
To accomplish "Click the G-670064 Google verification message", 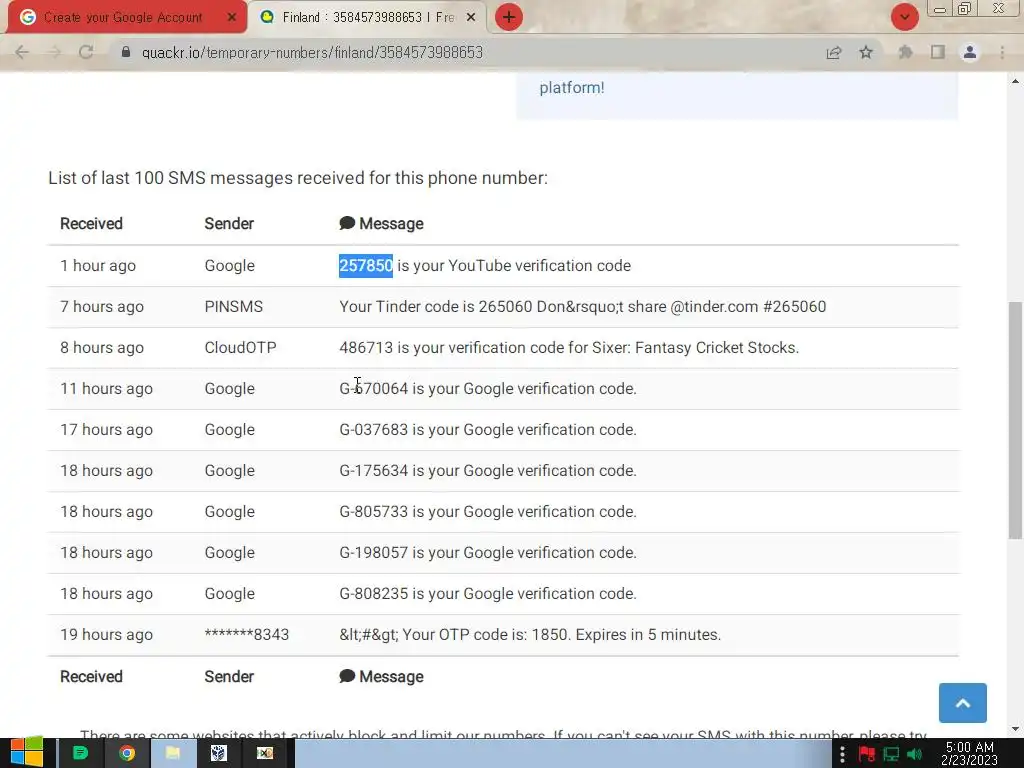I will pos(488,389).
